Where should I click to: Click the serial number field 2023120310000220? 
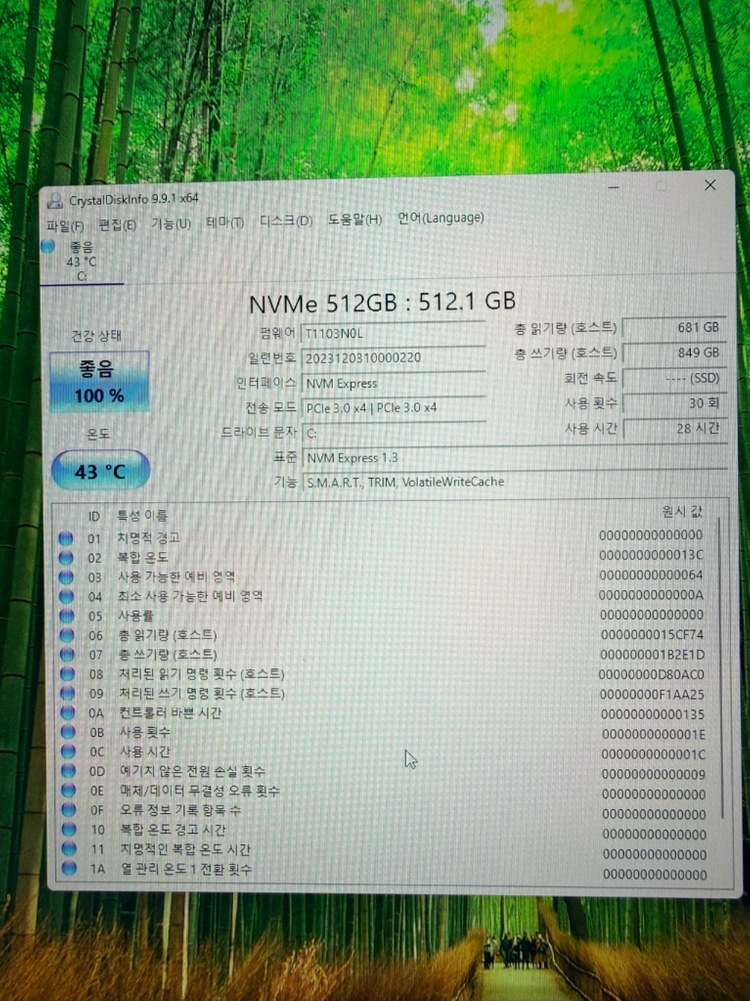click(393, 358)
